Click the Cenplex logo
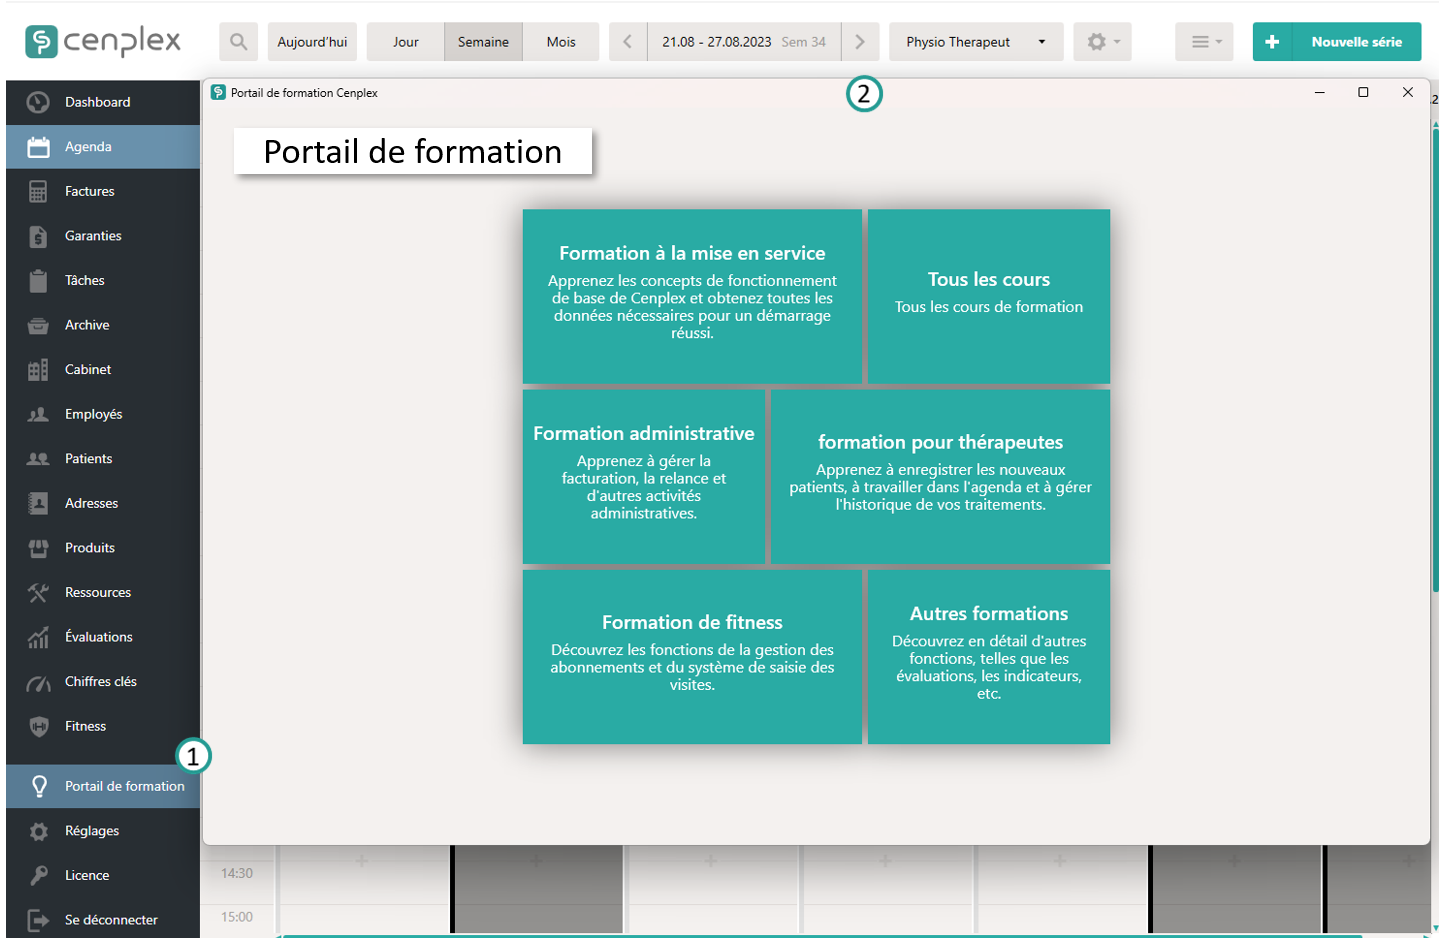Screen dimensions: 1448x948 click(103, 41)
